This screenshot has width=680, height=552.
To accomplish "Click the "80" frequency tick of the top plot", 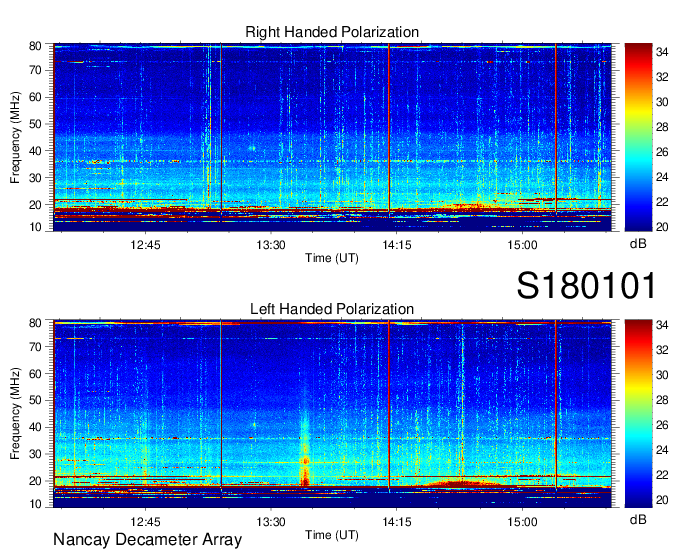I will [x=35, y=46].
